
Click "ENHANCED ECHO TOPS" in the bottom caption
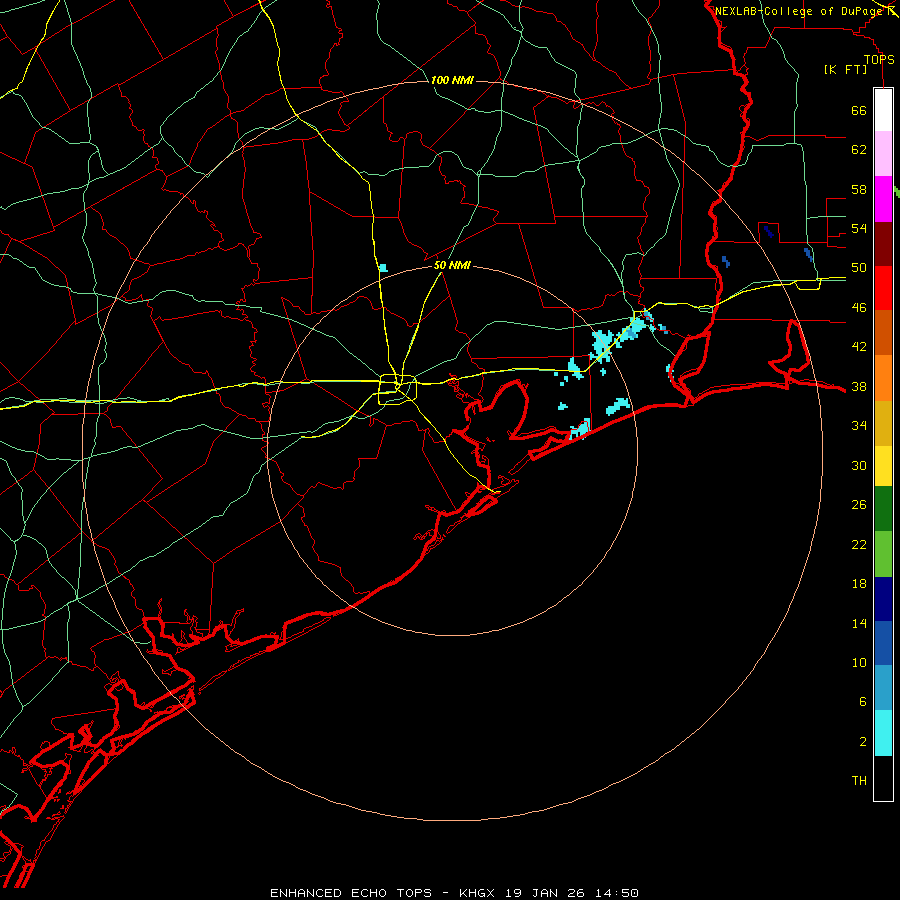tap(351, 893)
